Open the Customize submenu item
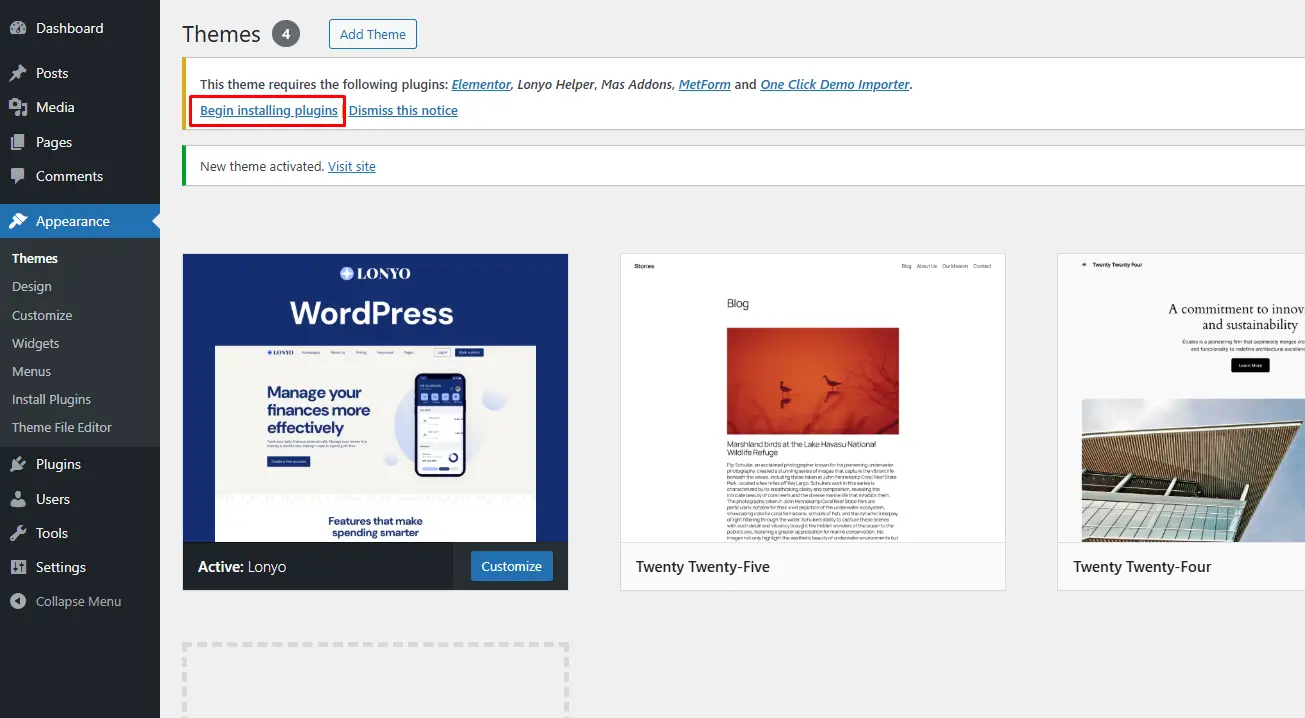 point(42,315)
